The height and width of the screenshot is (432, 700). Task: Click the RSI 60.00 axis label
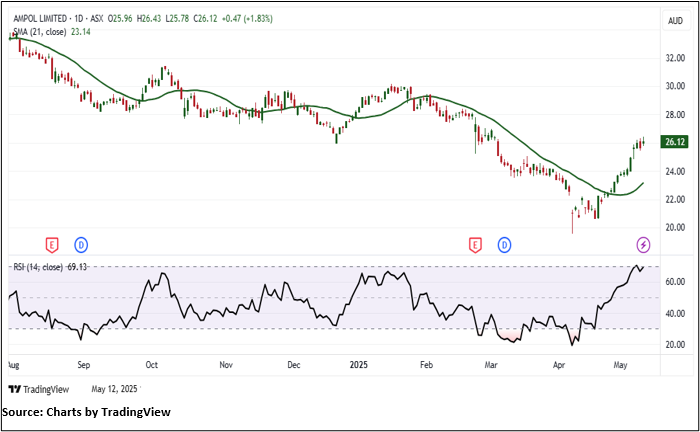[675, 282]
